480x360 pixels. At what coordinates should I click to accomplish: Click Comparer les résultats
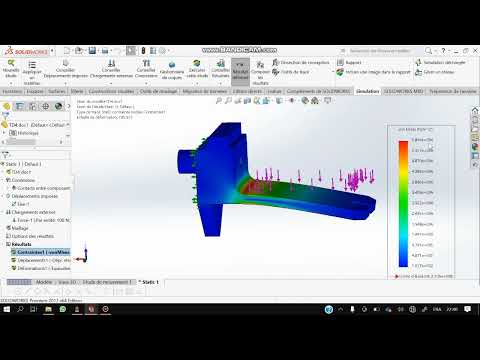click(260, 72)
